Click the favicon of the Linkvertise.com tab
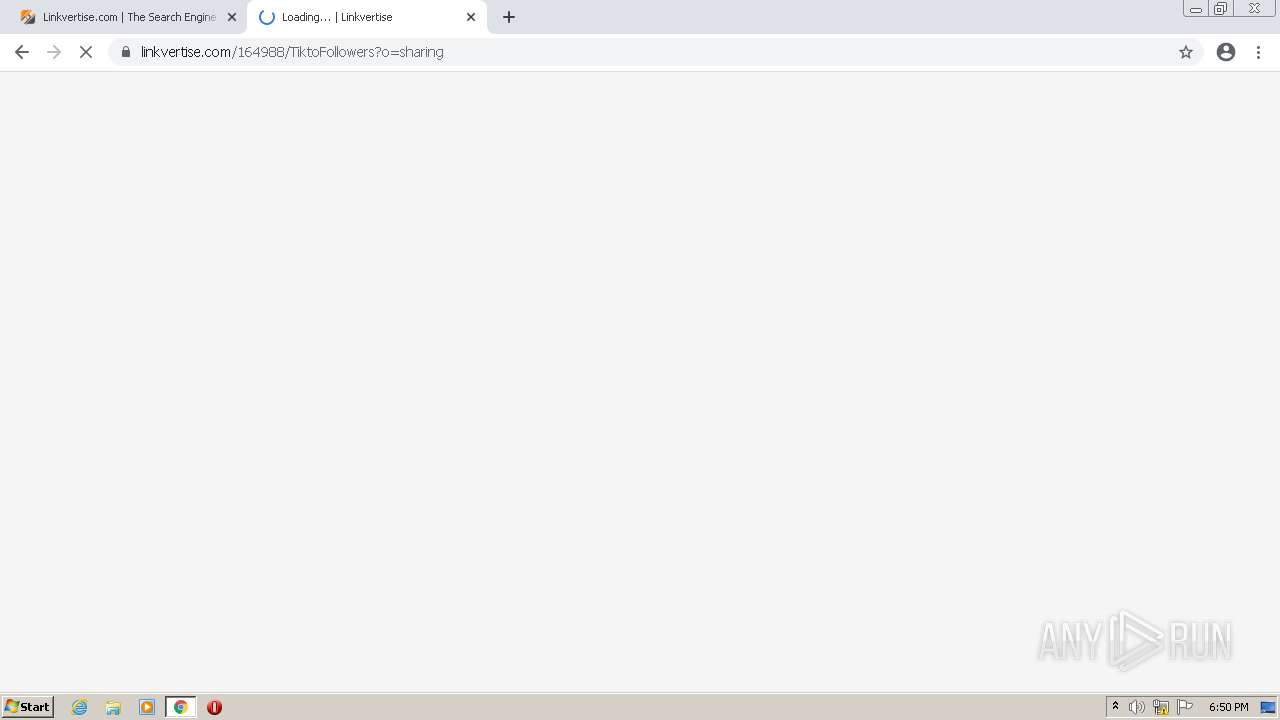Image resolution: width=1280 pixels, height=720 pixels. click(x=28, y=17)
